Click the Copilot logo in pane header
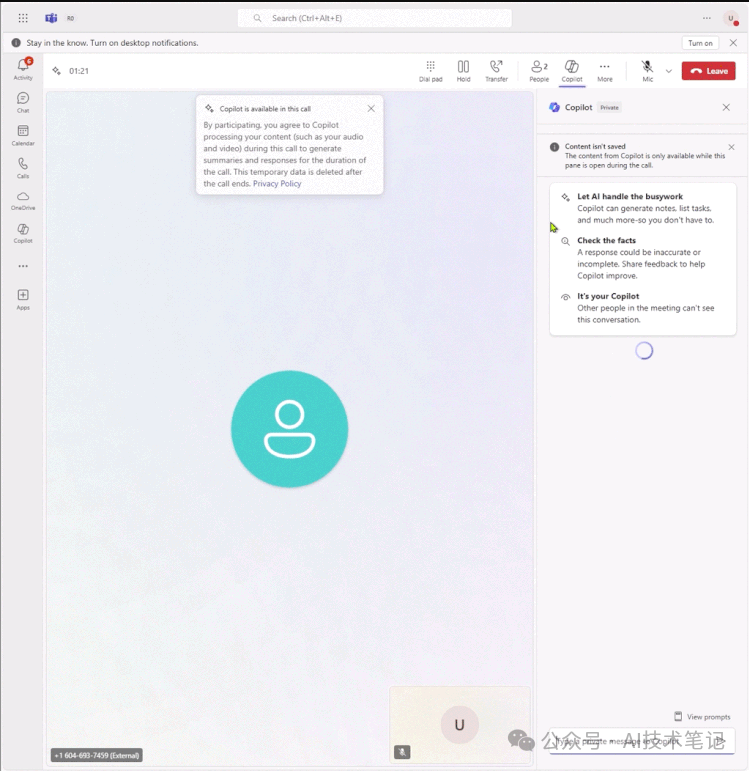Image resolution: width=749 pixels, height=771 pixels. [554, 107]
